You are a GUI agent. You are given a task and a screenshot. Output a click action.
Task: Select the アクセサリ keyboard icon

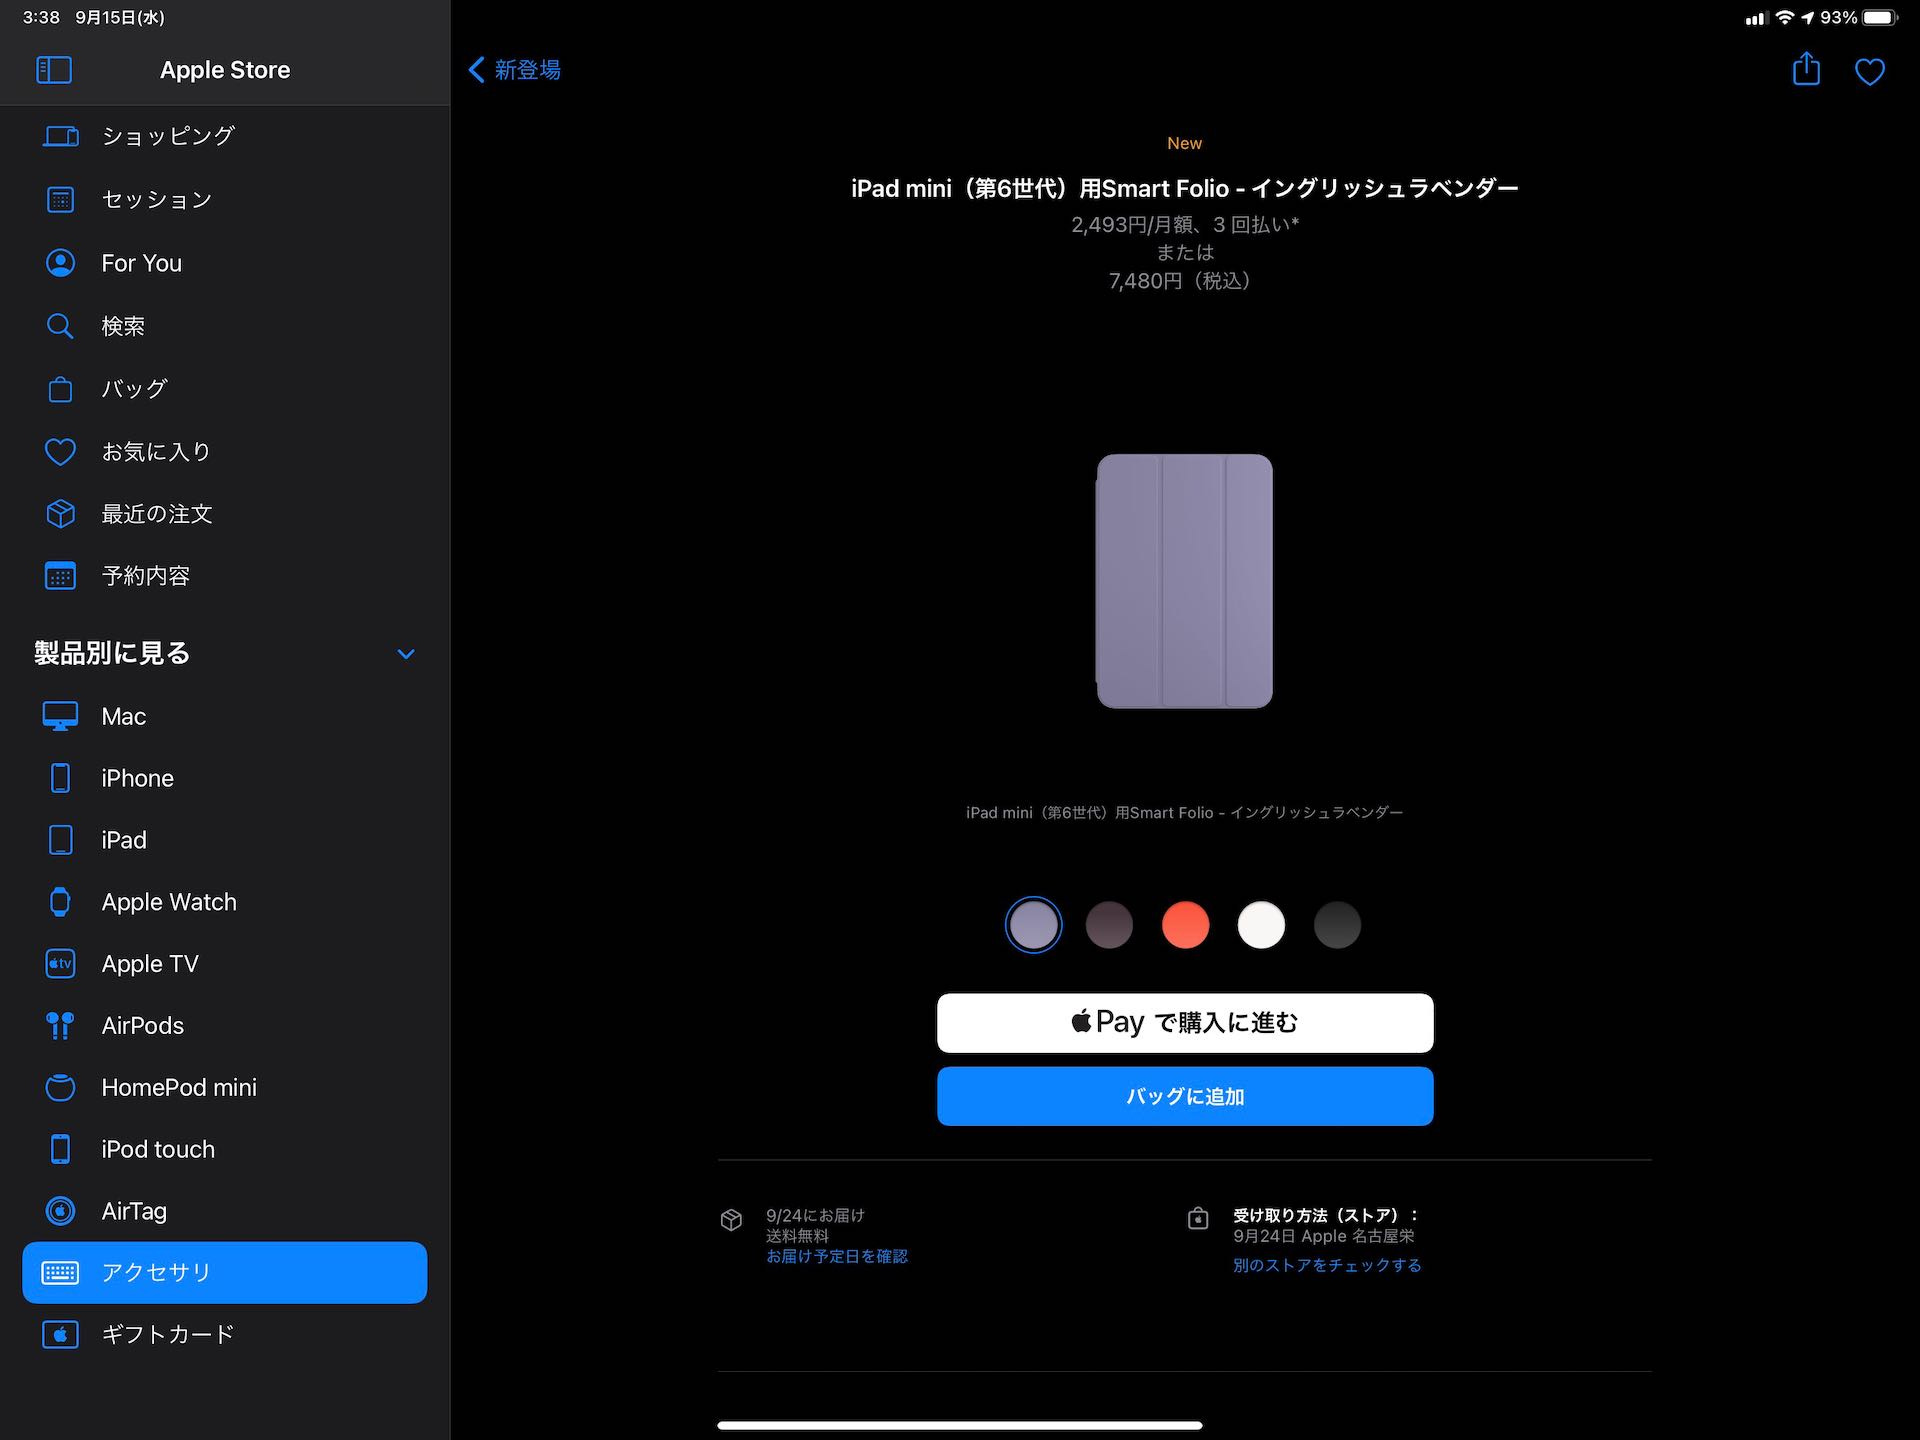tap(60, 1273)
